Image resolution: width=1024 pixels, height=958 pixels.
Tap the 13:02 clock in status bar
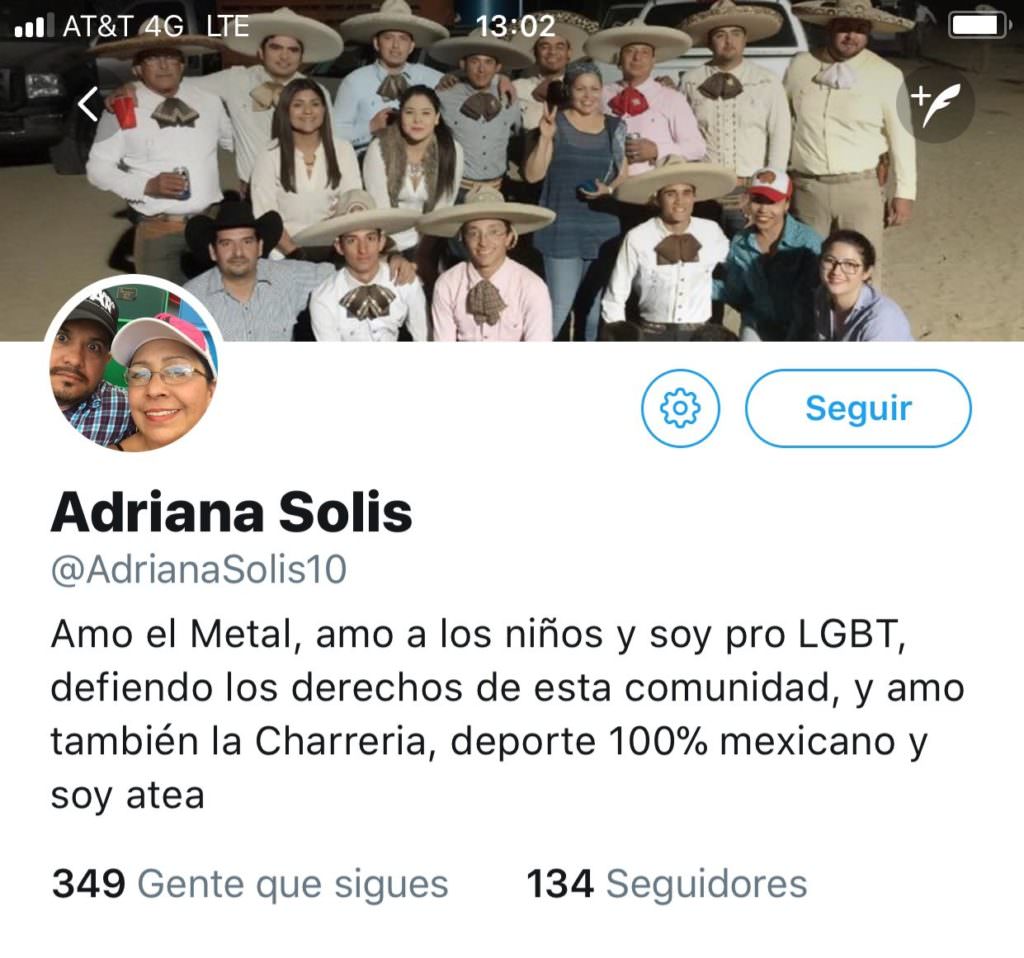(x=516, y=27)
